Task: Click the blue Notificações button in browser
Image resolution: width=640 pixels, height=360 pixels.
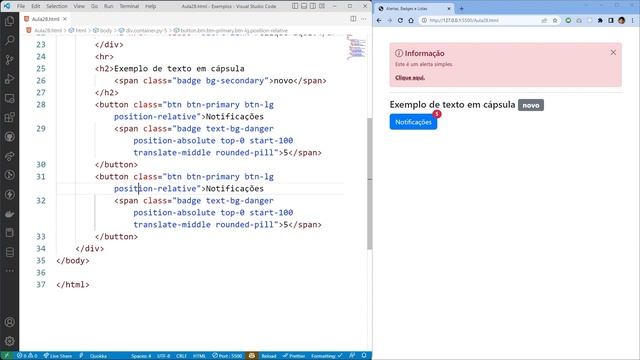Action: pyautogui.click(x=413, y=122)
